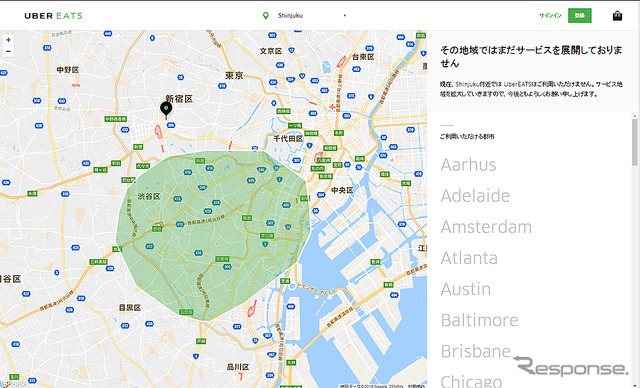The image size is (640, 388).
Task: Open the Shinjuku location dropdown arrow
Action: [x=345, y=16]
